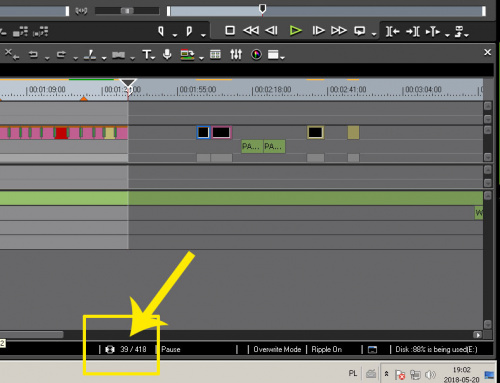Screen dimensions: 500x383
Task: Click the horizontal scrollbar right arrow
Action: pos(478,335)
